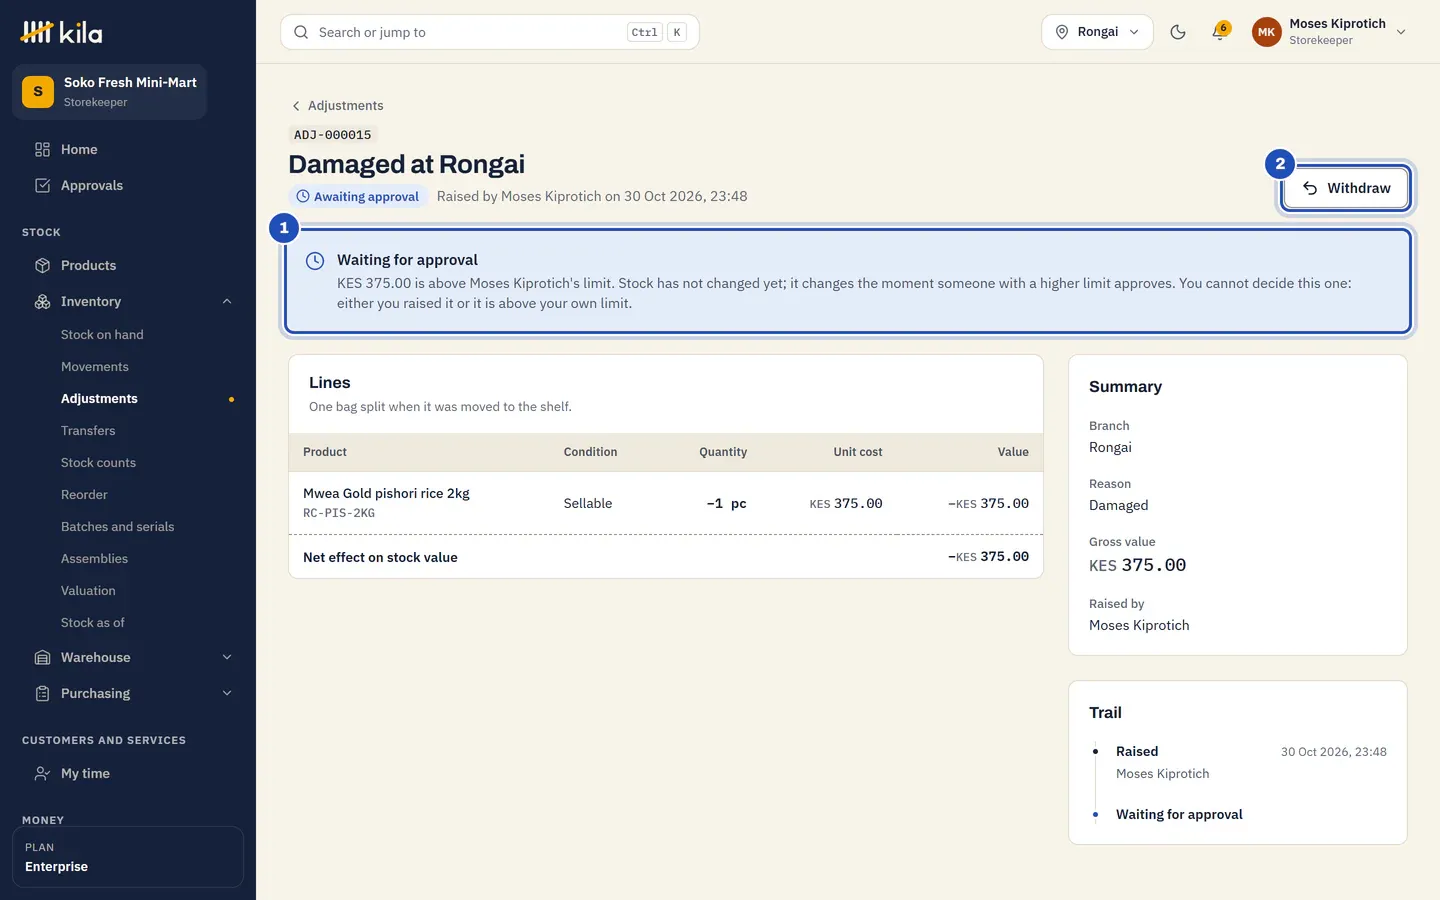The width and height of the screenshot is (1440, 900).
Task: Click the Inventory icon in sidebar
Action: 42,302
